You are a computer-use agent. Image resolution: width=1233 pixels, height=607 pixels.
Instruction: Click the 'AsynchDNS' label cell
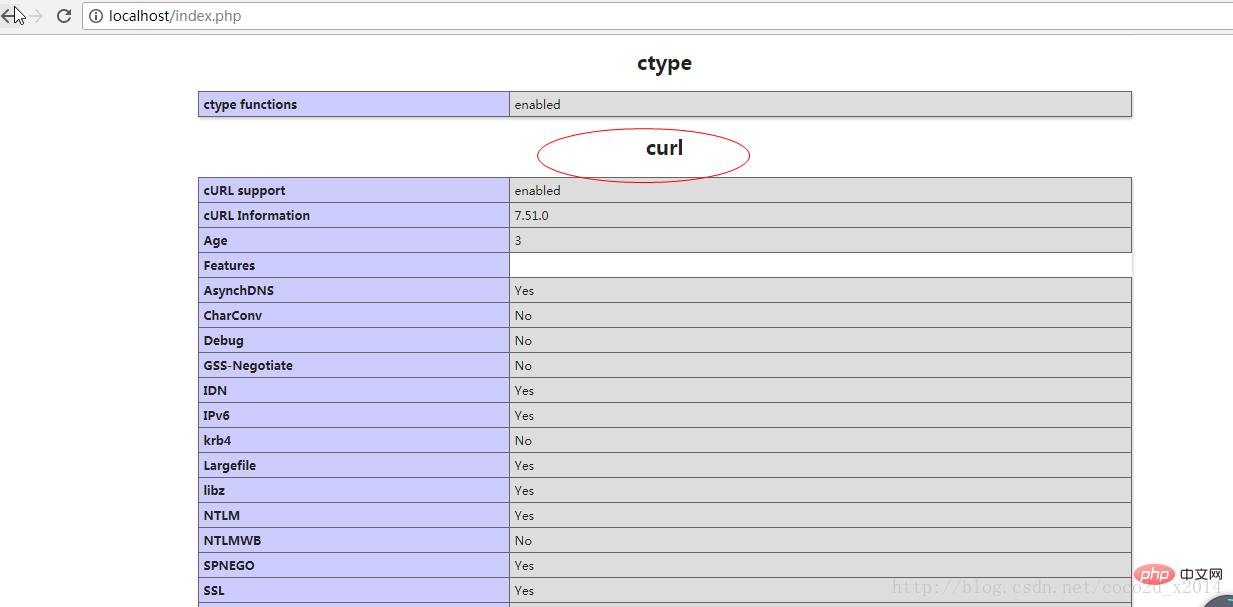(x=354, y=290)
